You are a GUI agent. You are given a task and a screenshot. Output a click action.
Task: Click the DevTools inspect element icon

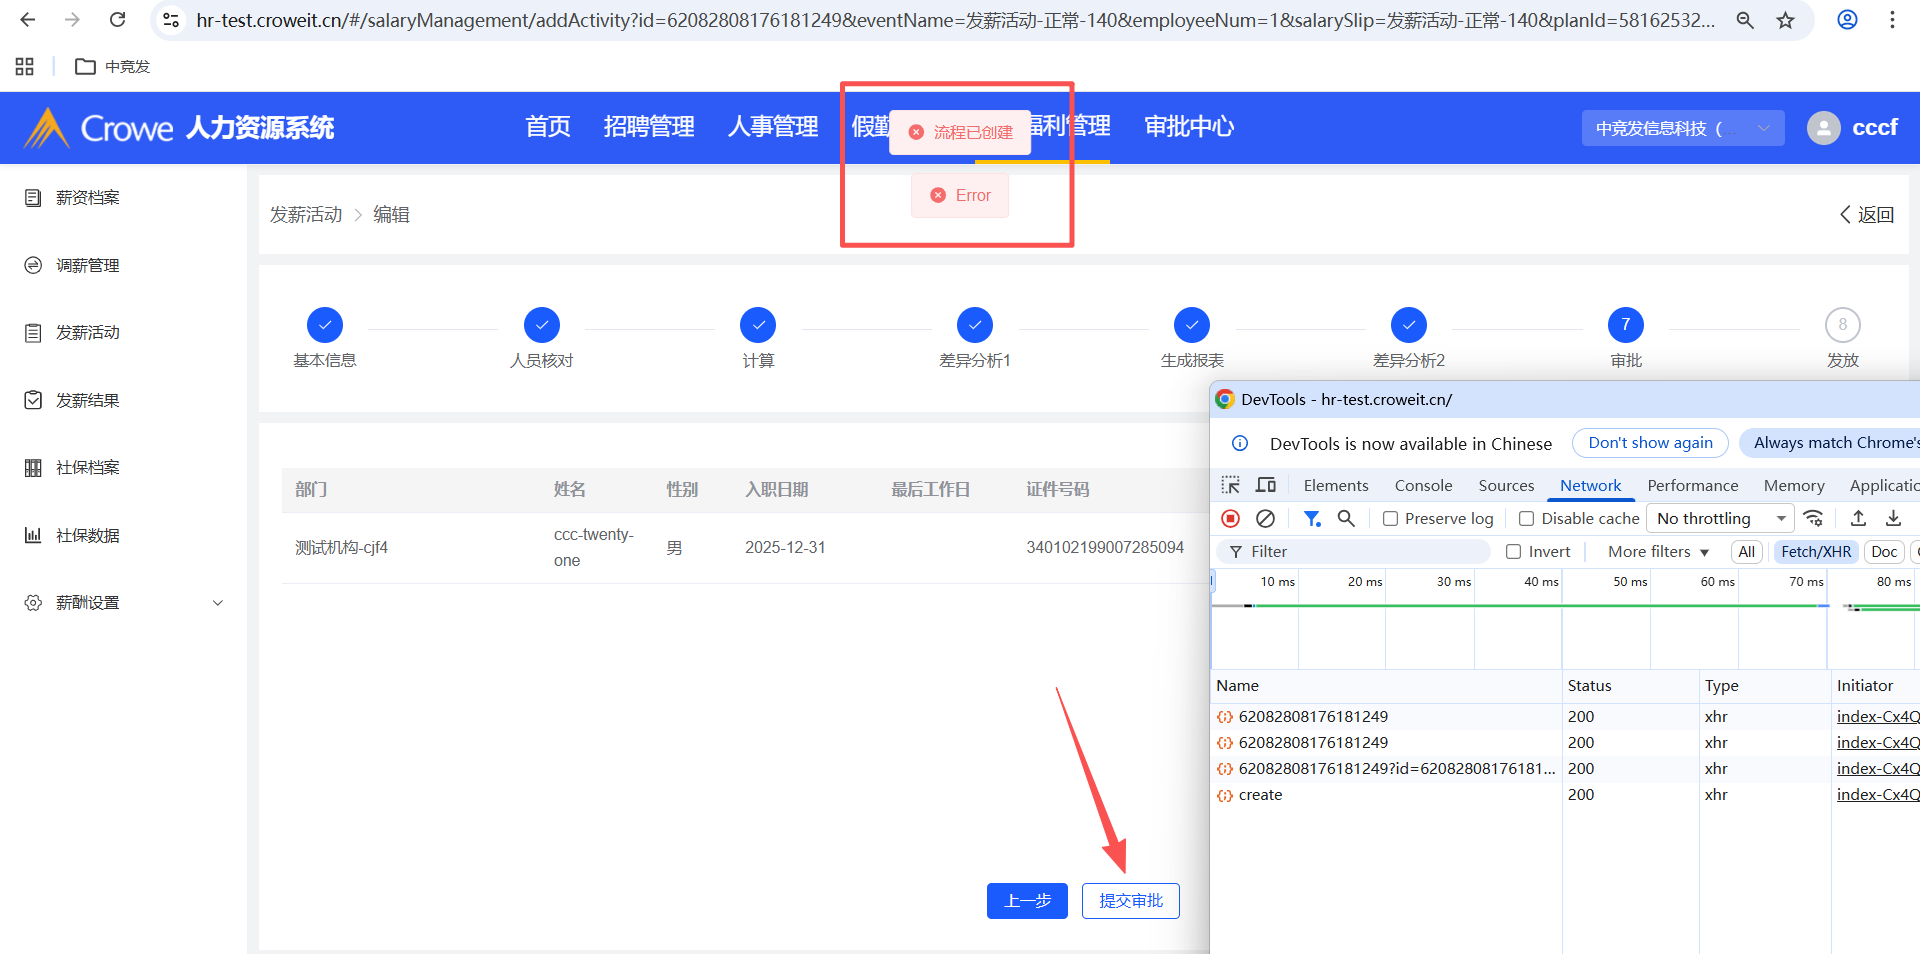pos(1231,485)
